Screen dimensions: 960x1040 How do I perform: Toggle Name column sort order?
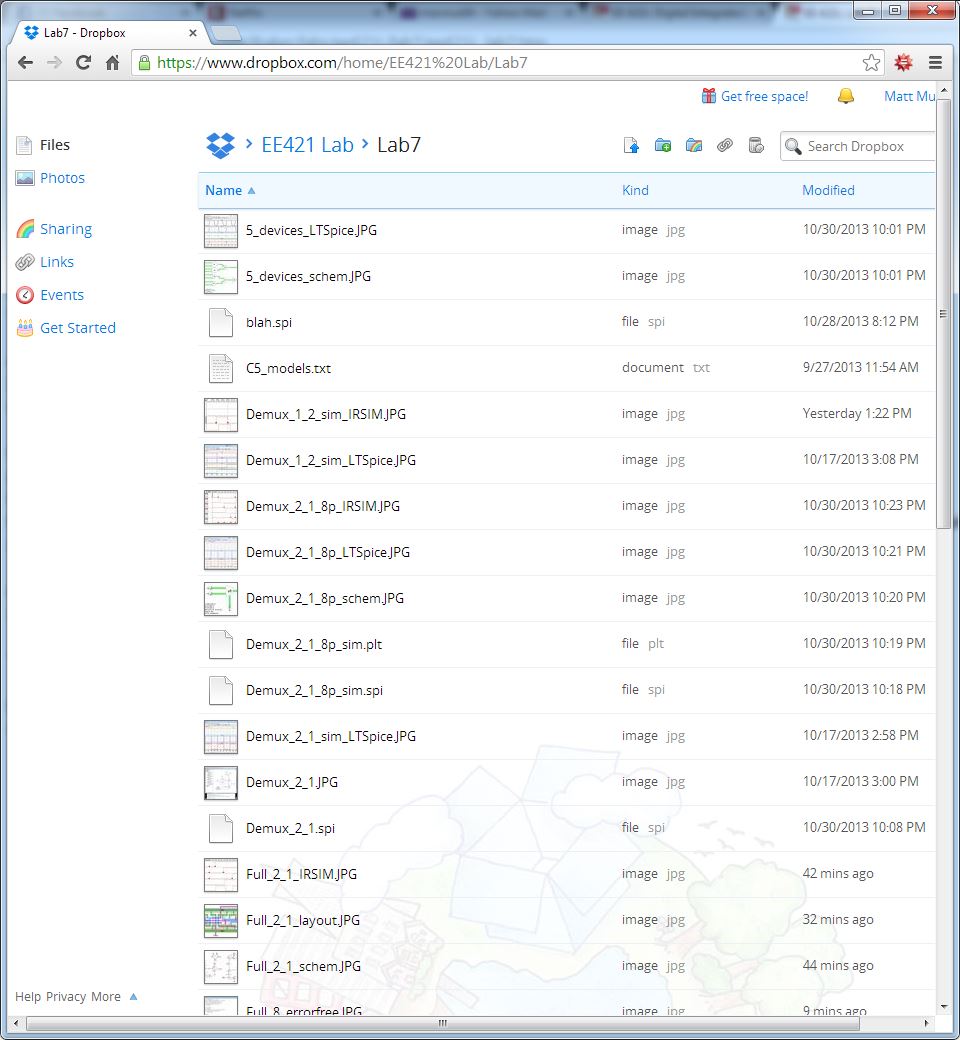coord(221,190)
